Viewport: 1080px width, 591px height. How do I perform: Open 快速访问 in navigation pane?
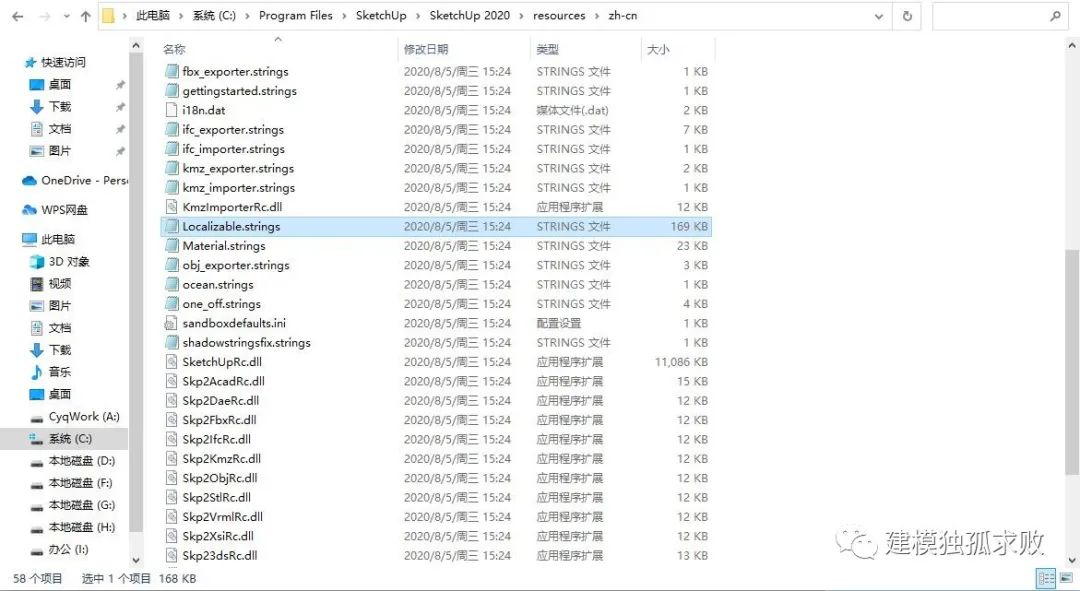(63, 62)
